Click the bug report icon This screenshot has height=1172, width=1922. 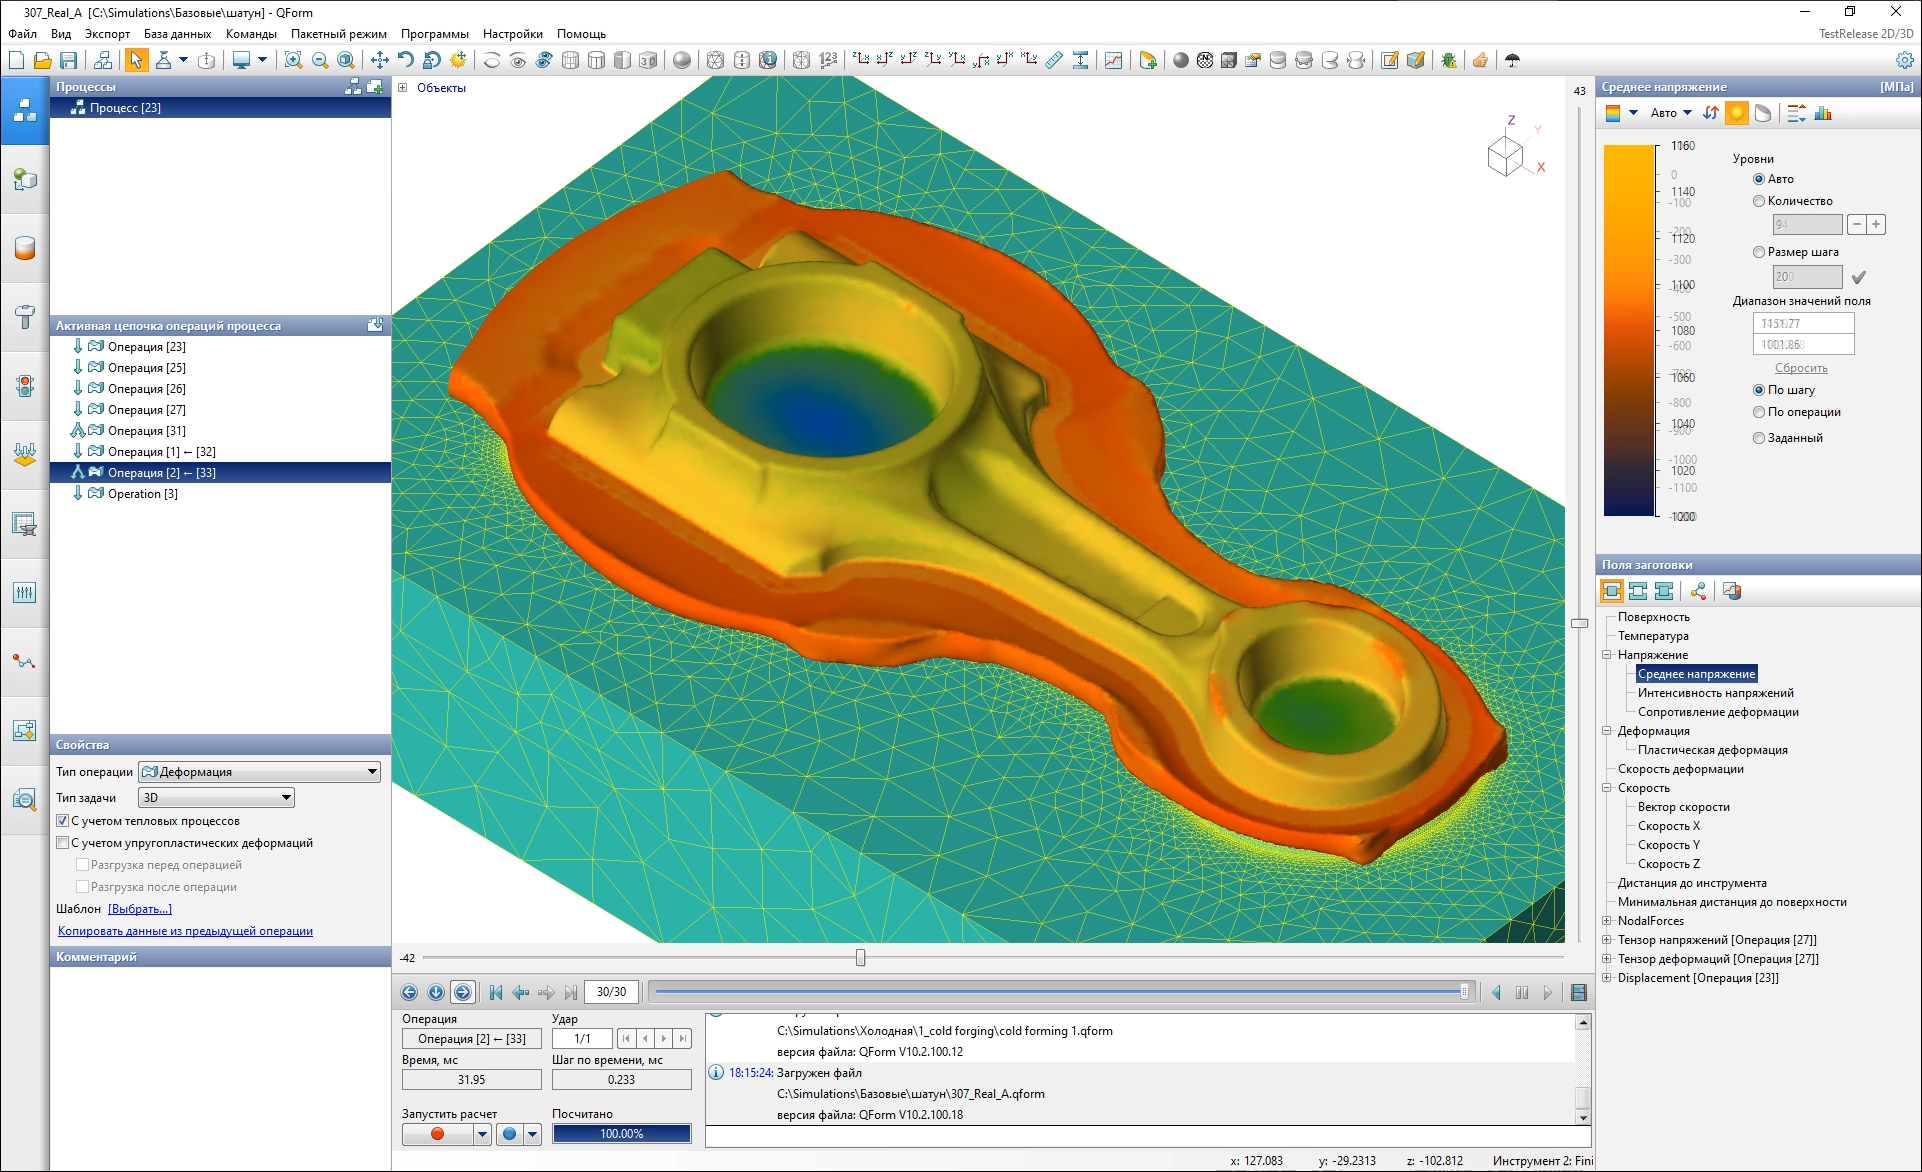pyautogui.click(x=1448, y=61)
